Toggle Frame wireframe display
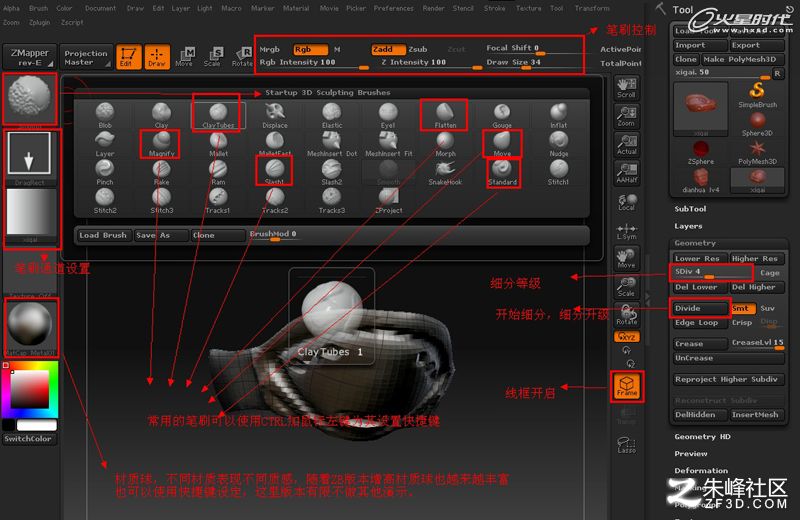 [627, 386]
